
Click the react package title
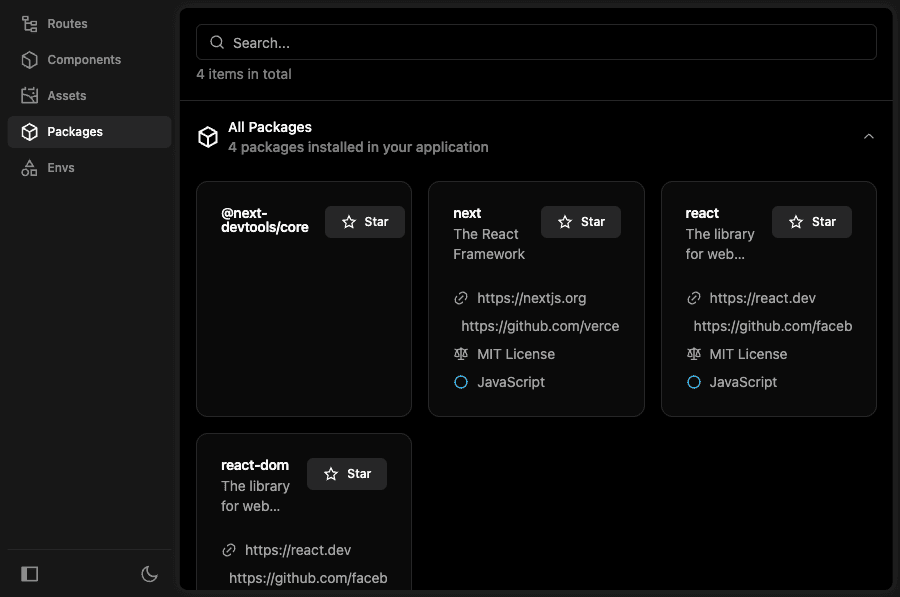click(x=702, y=214)
